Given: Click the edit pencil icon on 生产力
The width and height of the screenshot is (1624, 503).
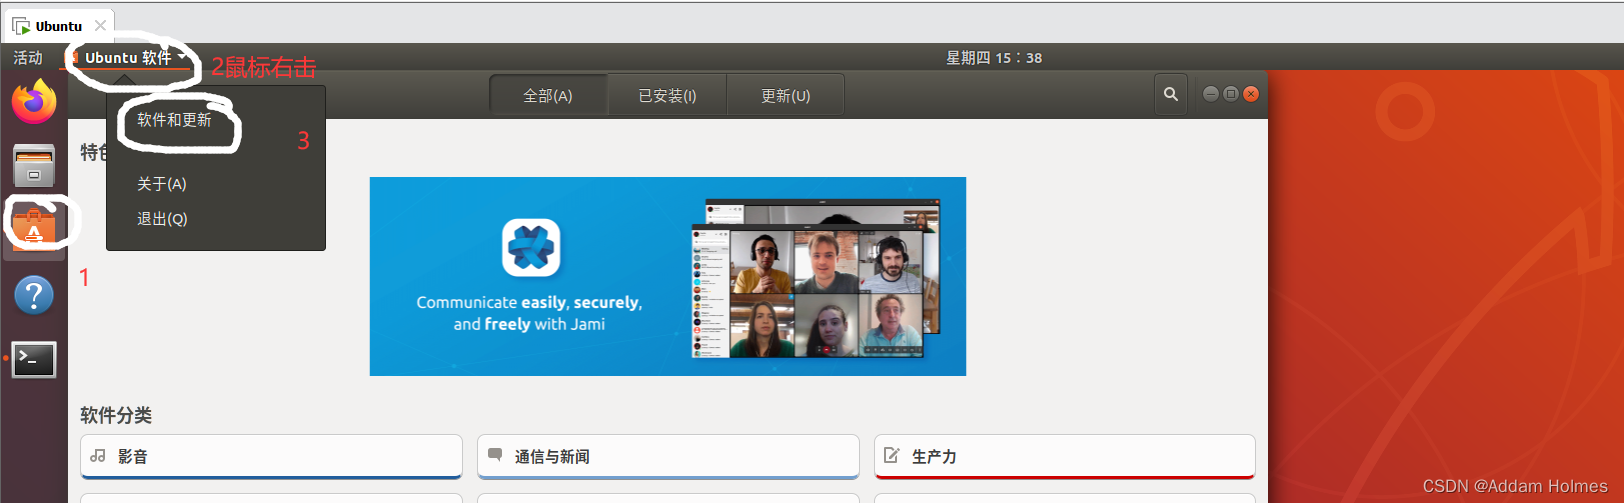Looking at the screenshot, I should coord(892,455).
